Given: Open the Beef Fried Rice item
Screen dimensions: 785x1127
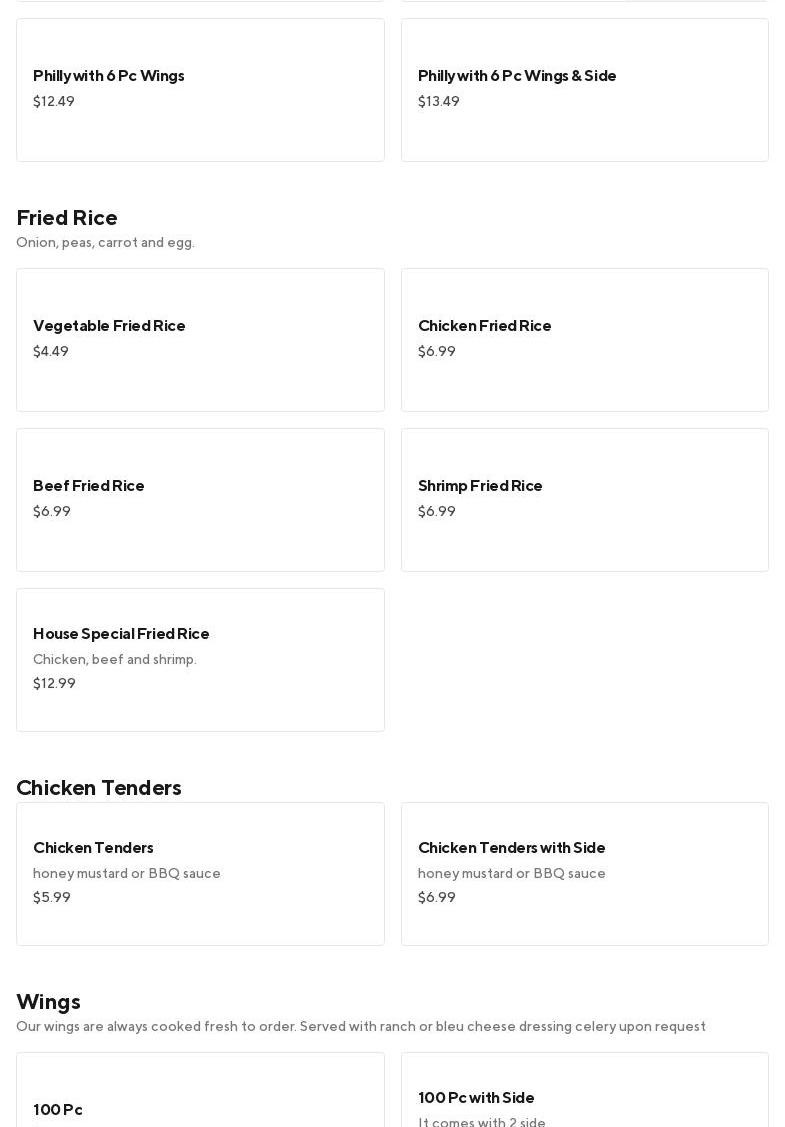Looking at the screenshot, I should (x=200, y=499).
